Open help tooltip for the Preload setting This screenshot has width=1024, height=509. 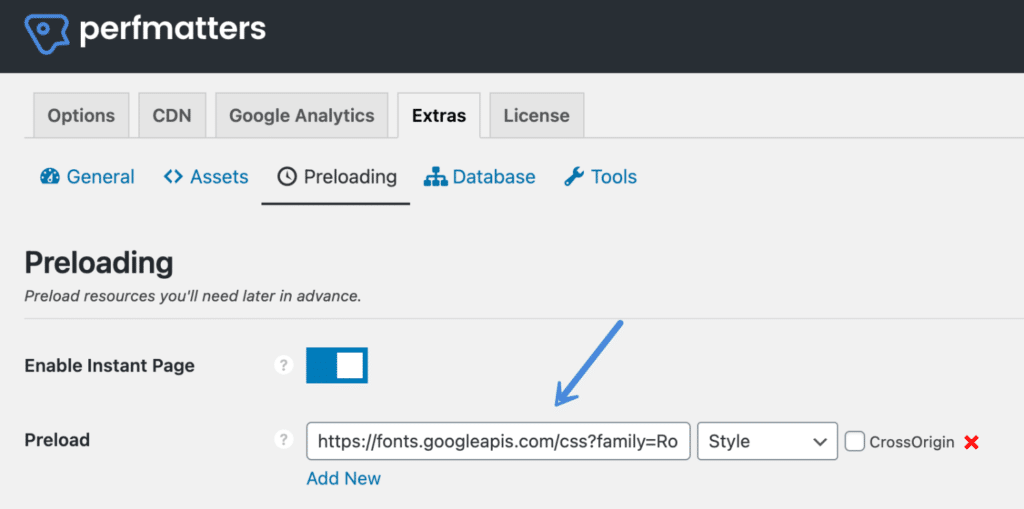point(283,441)
